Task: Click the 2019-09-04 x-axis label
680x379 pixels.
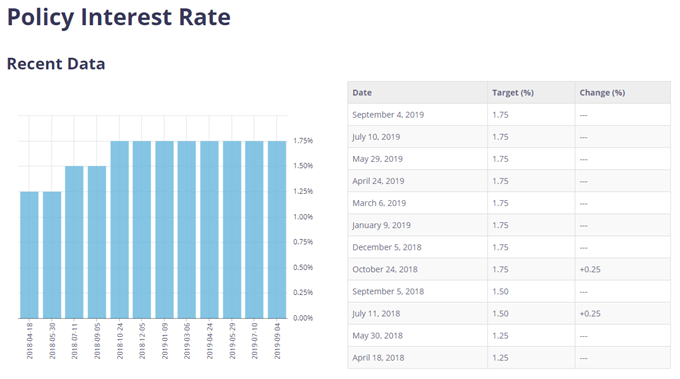Action: coord(277,341)
